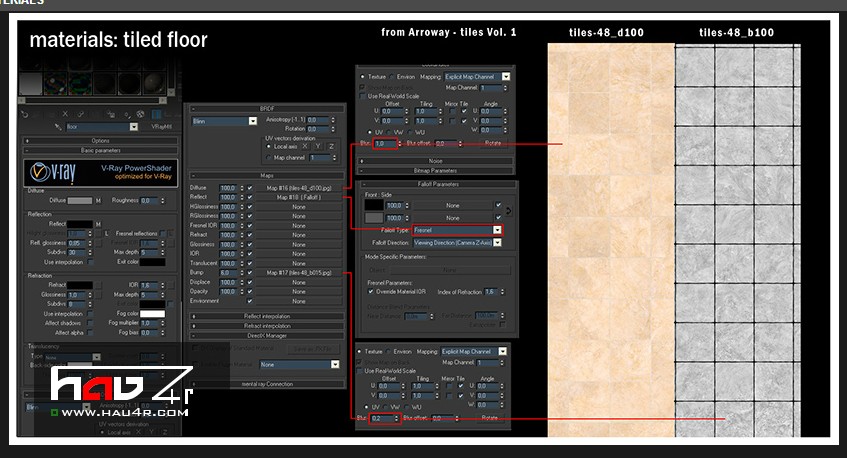847x458 pixels.
Task: Click the VRayMtl material type button
Action: 162,126
